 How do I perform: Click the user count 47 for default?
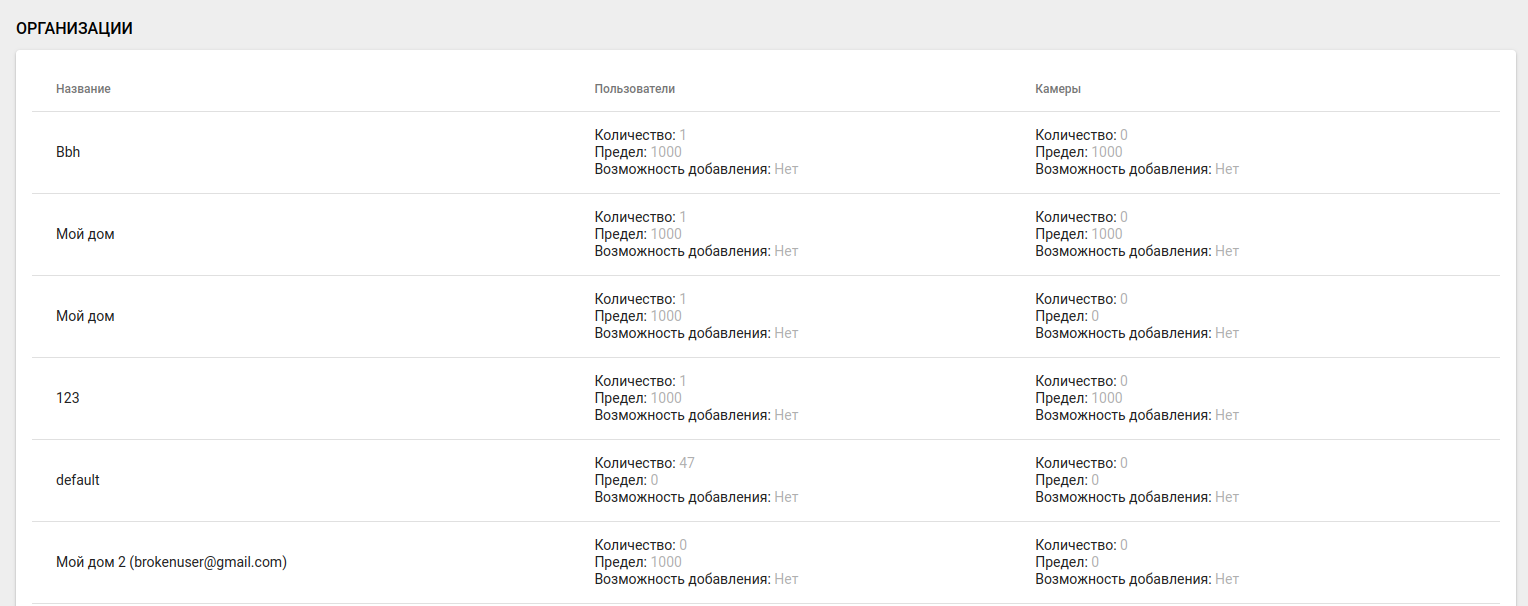tap(686, 463)
